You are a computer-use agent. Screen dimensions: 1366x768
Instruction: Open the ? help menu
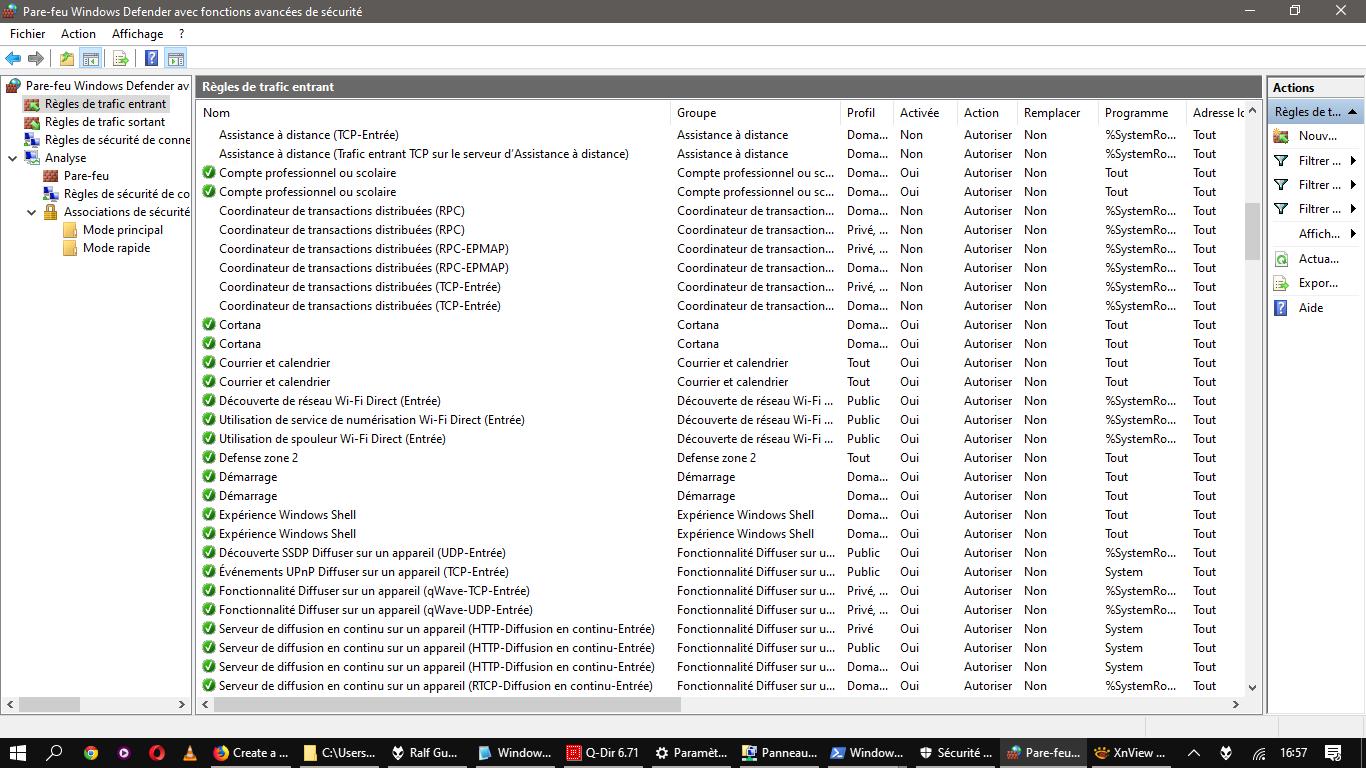coord(181,34)
